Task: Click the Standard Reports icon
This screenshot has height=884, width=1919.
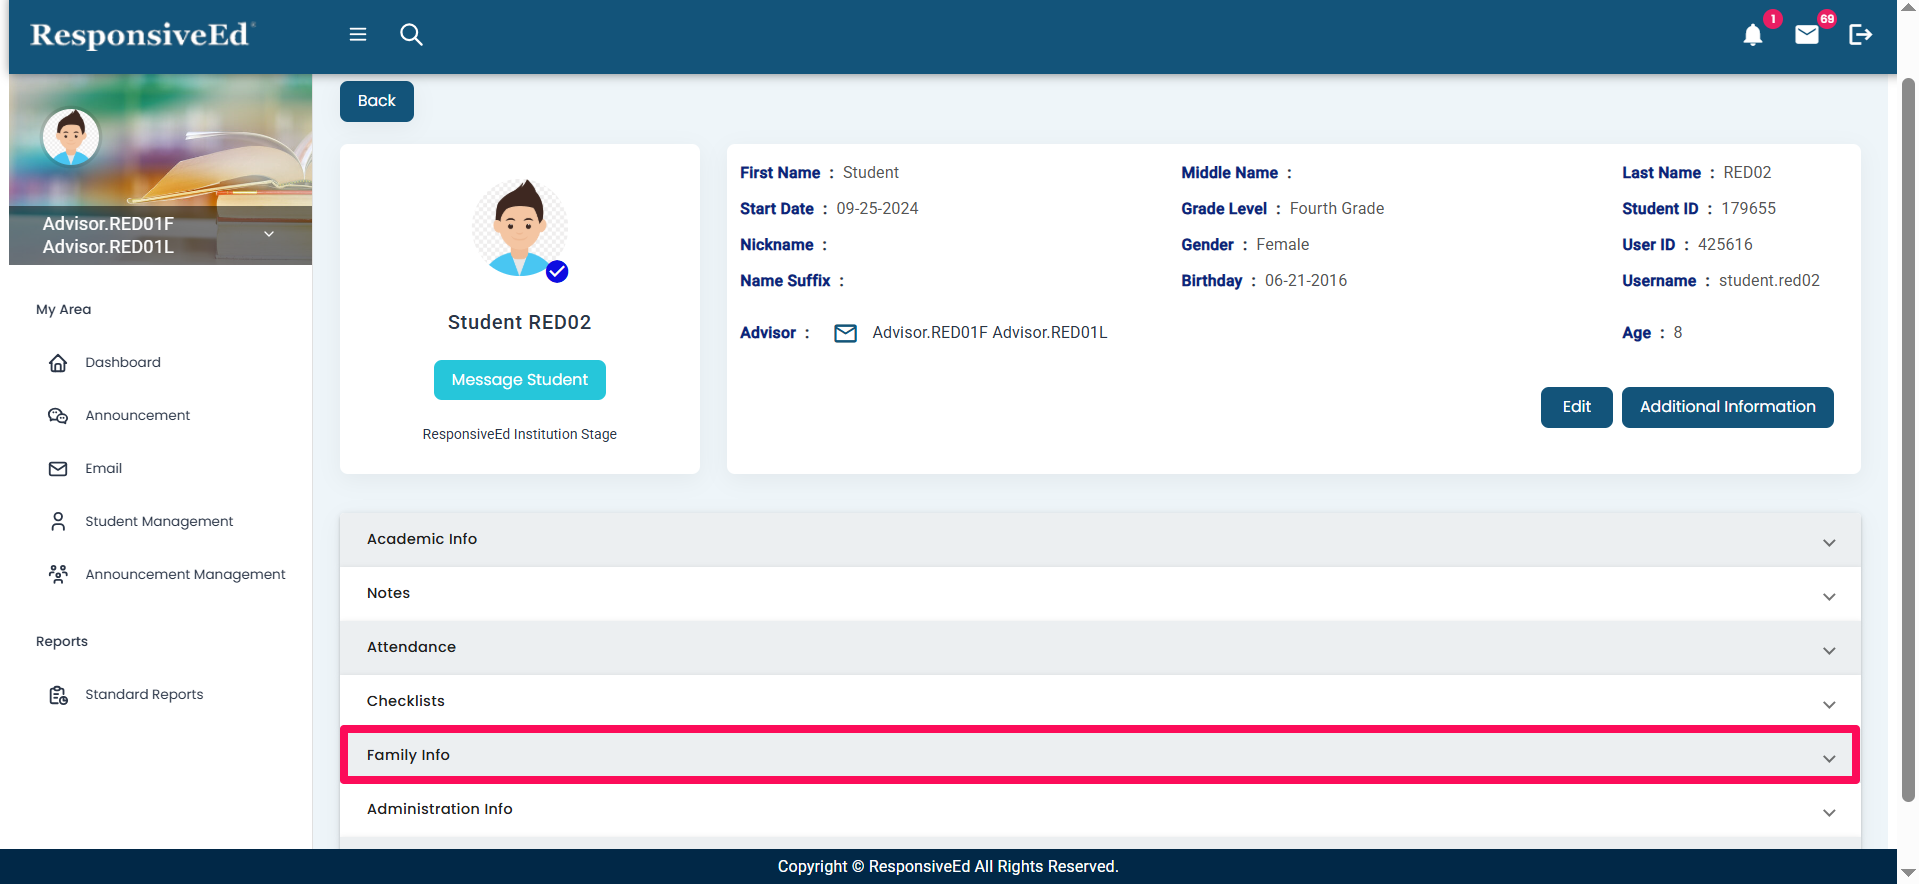Action: click(58, 695)
